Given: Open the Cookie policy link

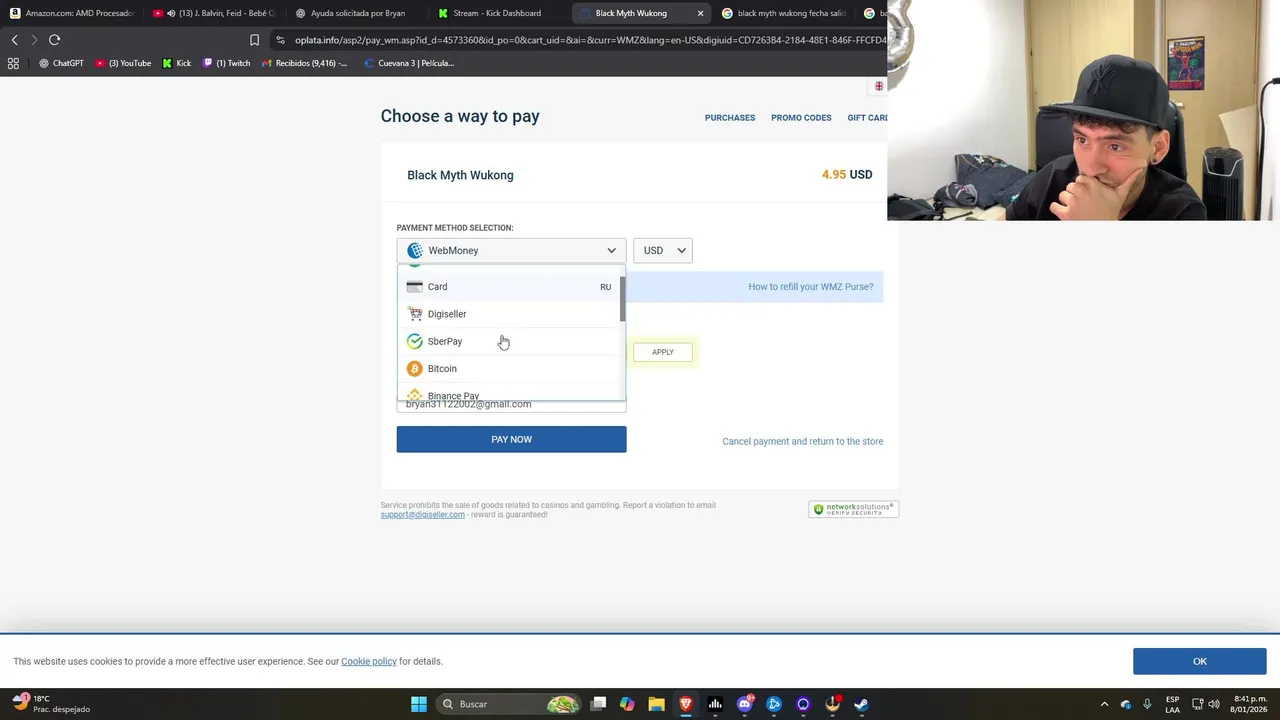Looking at the screenshot, I should click(369, 661).
